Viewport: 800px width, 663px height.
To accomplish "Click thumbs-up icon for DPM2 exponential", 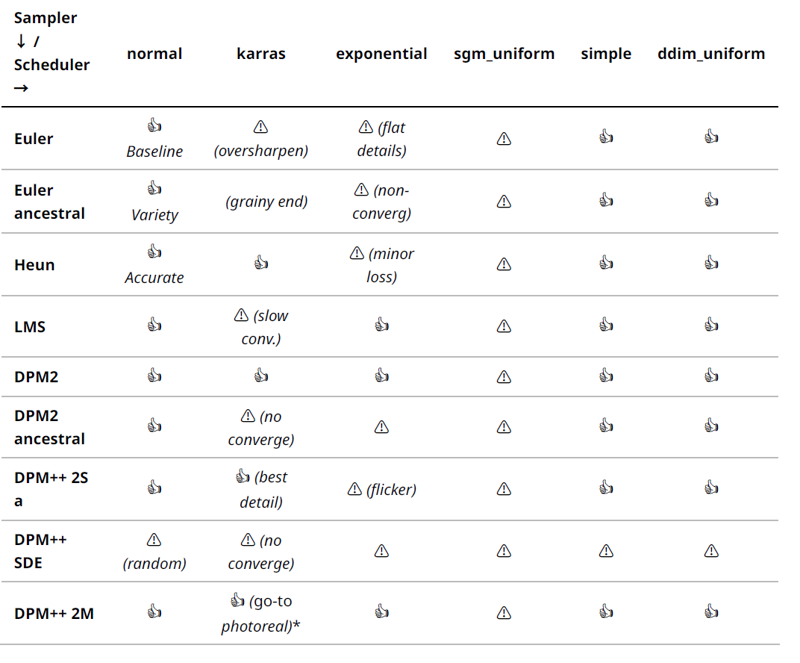I will click(382, 376).
